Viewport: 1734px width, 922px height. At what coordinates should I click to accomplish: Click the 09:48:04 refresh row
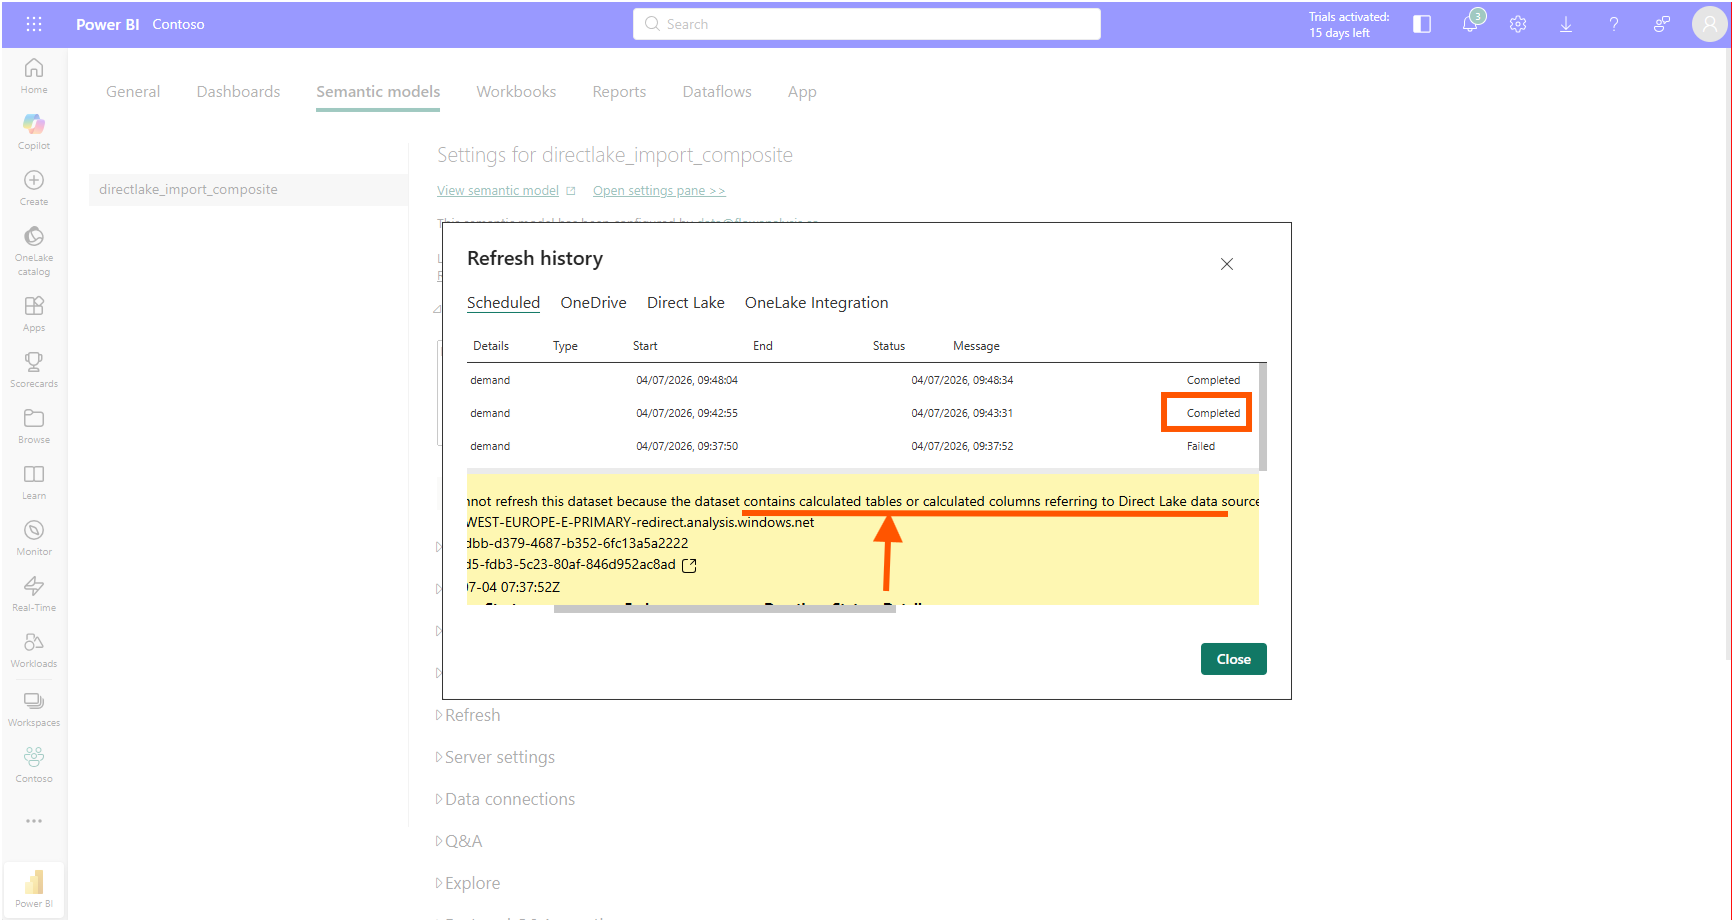(862, 380)
